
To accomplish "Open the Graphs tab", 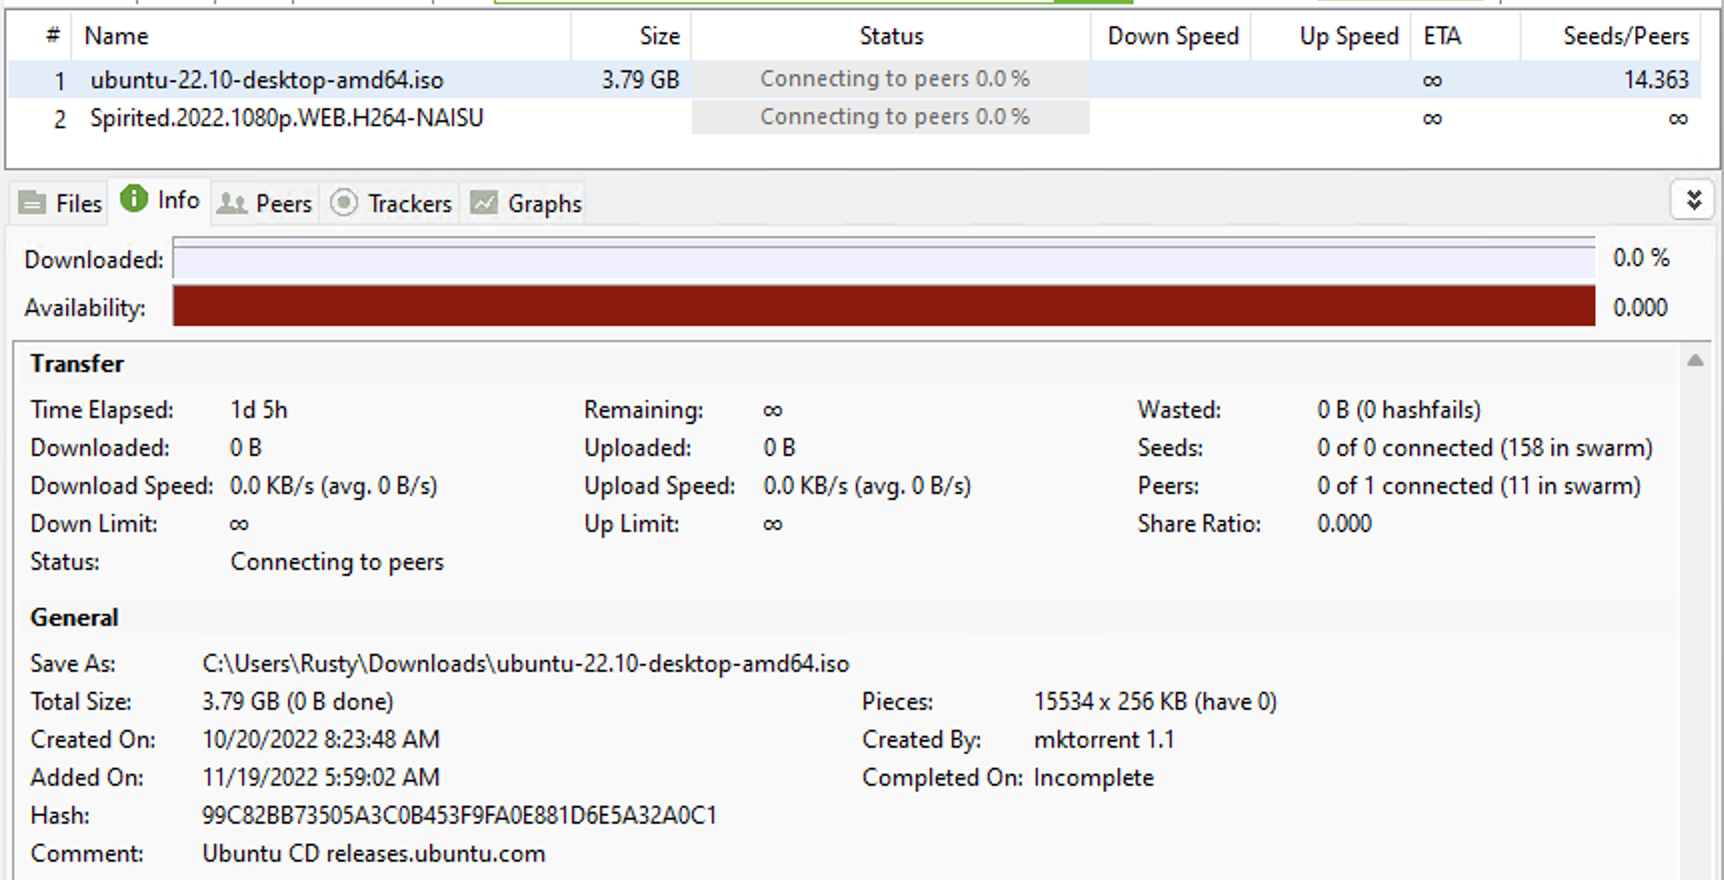I will pyautogui.click(x=525, y=203).
